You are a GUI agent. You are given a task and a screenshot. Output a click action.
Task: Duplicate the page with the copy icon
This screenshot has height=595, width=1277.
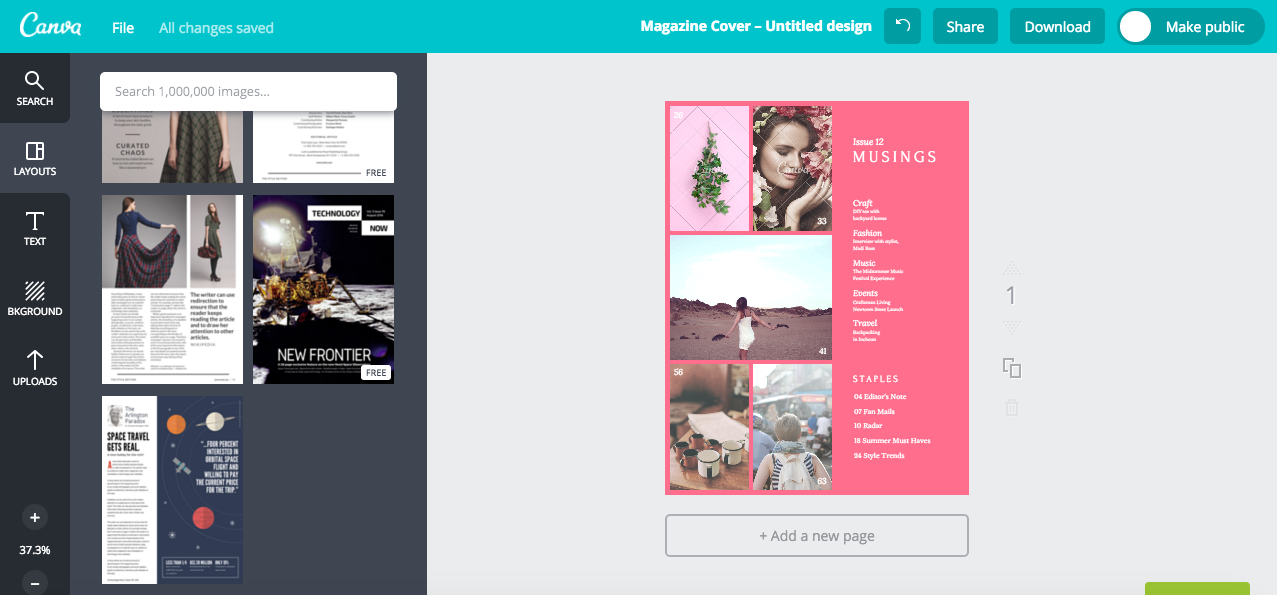click(x=1012, y=368)
